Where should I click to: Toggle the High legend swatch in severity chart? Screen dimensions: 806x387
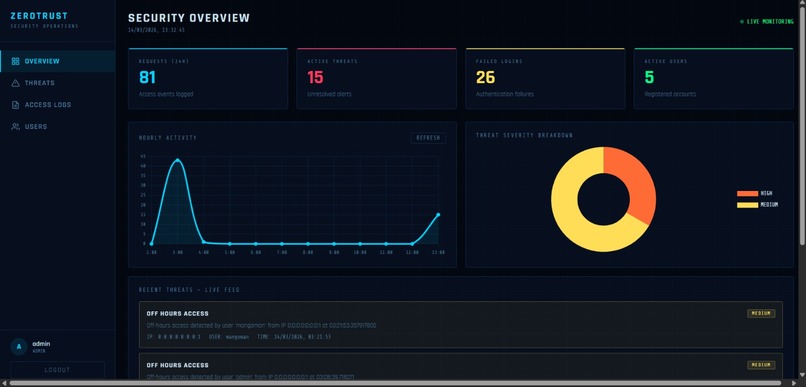tap(747, 194)
